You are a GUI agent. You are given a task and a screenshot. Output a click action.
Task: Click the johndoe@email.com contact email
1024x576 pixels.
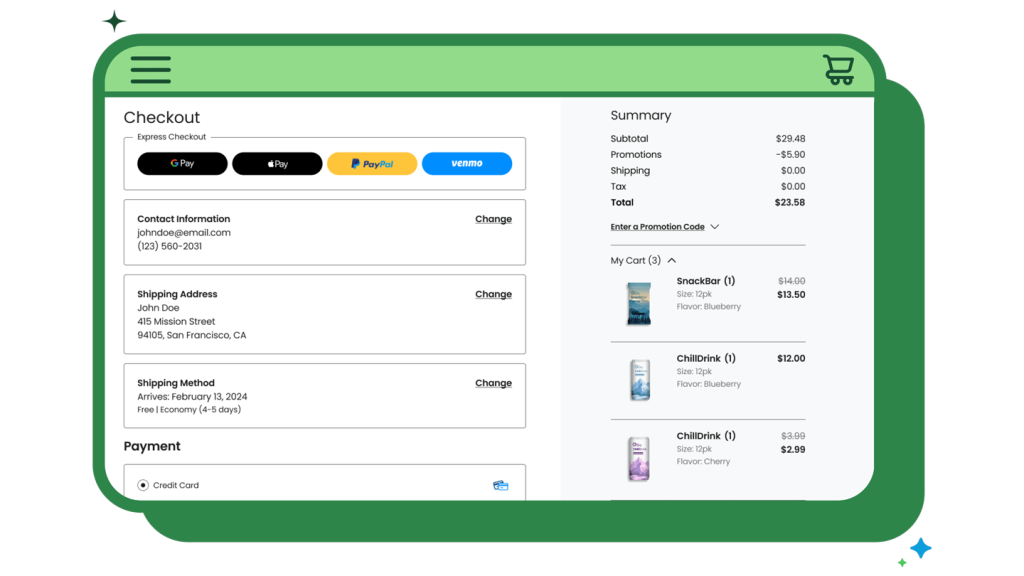184,233
